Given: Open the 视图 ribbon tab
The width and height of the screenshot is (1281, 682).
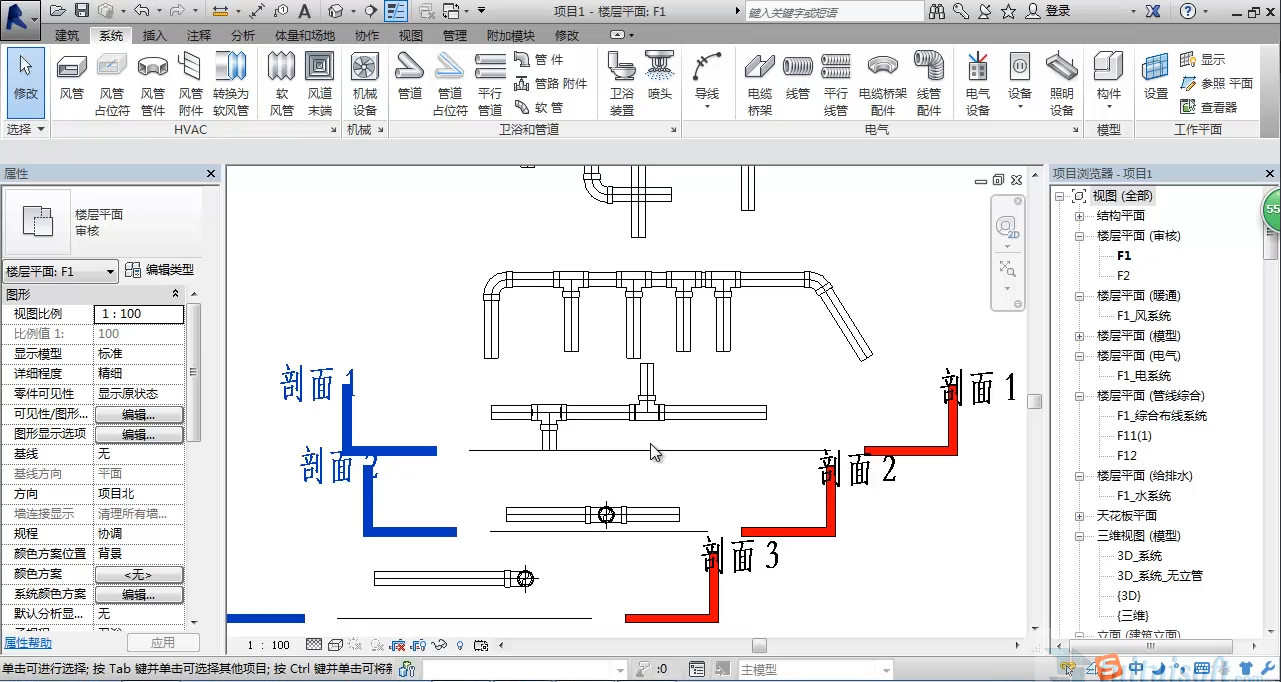Looking at the screenshot, I should pyautogui.click(x=411, y=35).
